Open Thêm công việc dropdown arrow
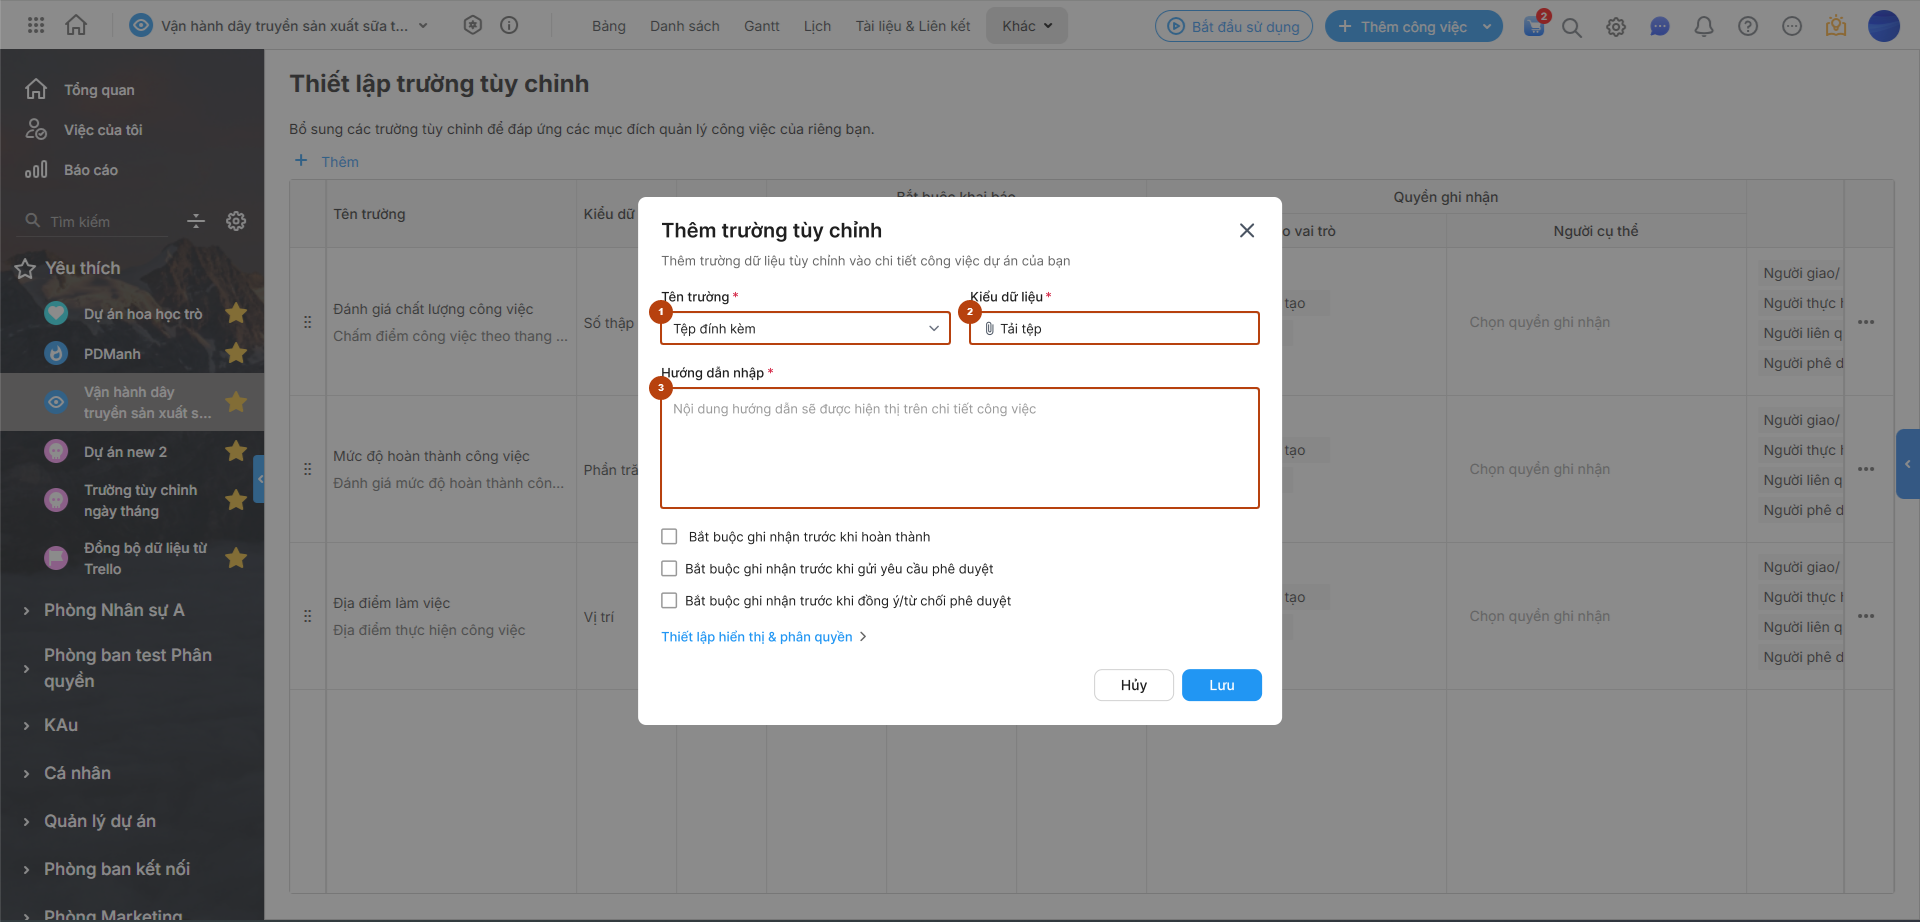Image resolution: width=1920 pixels, height=922 pixels. [1487, 27]
